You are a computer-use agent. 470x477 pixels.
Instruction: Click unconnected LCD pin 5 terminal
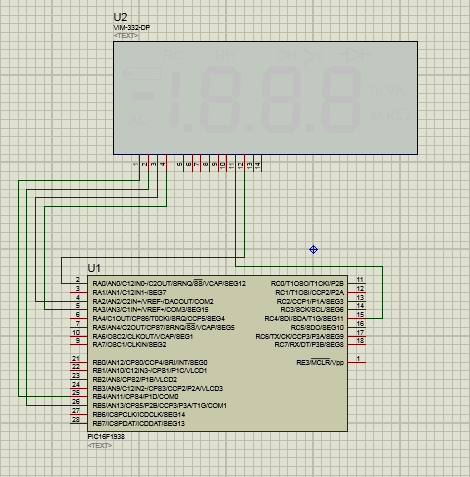183,163
